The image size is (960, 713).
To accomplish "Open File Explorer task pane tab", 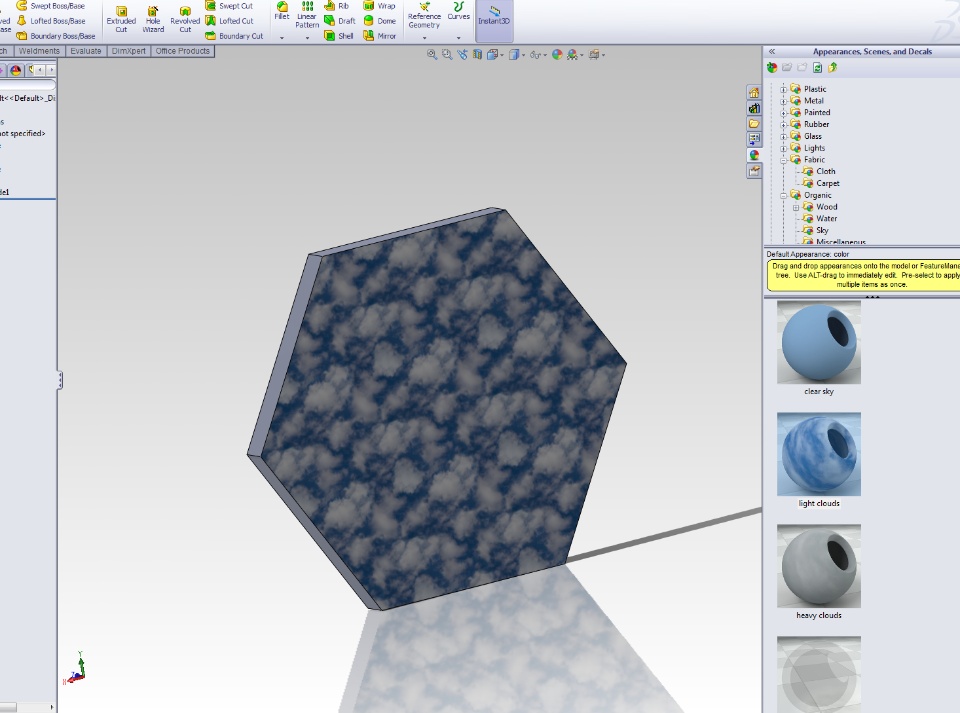I will [x=754, y=124].
